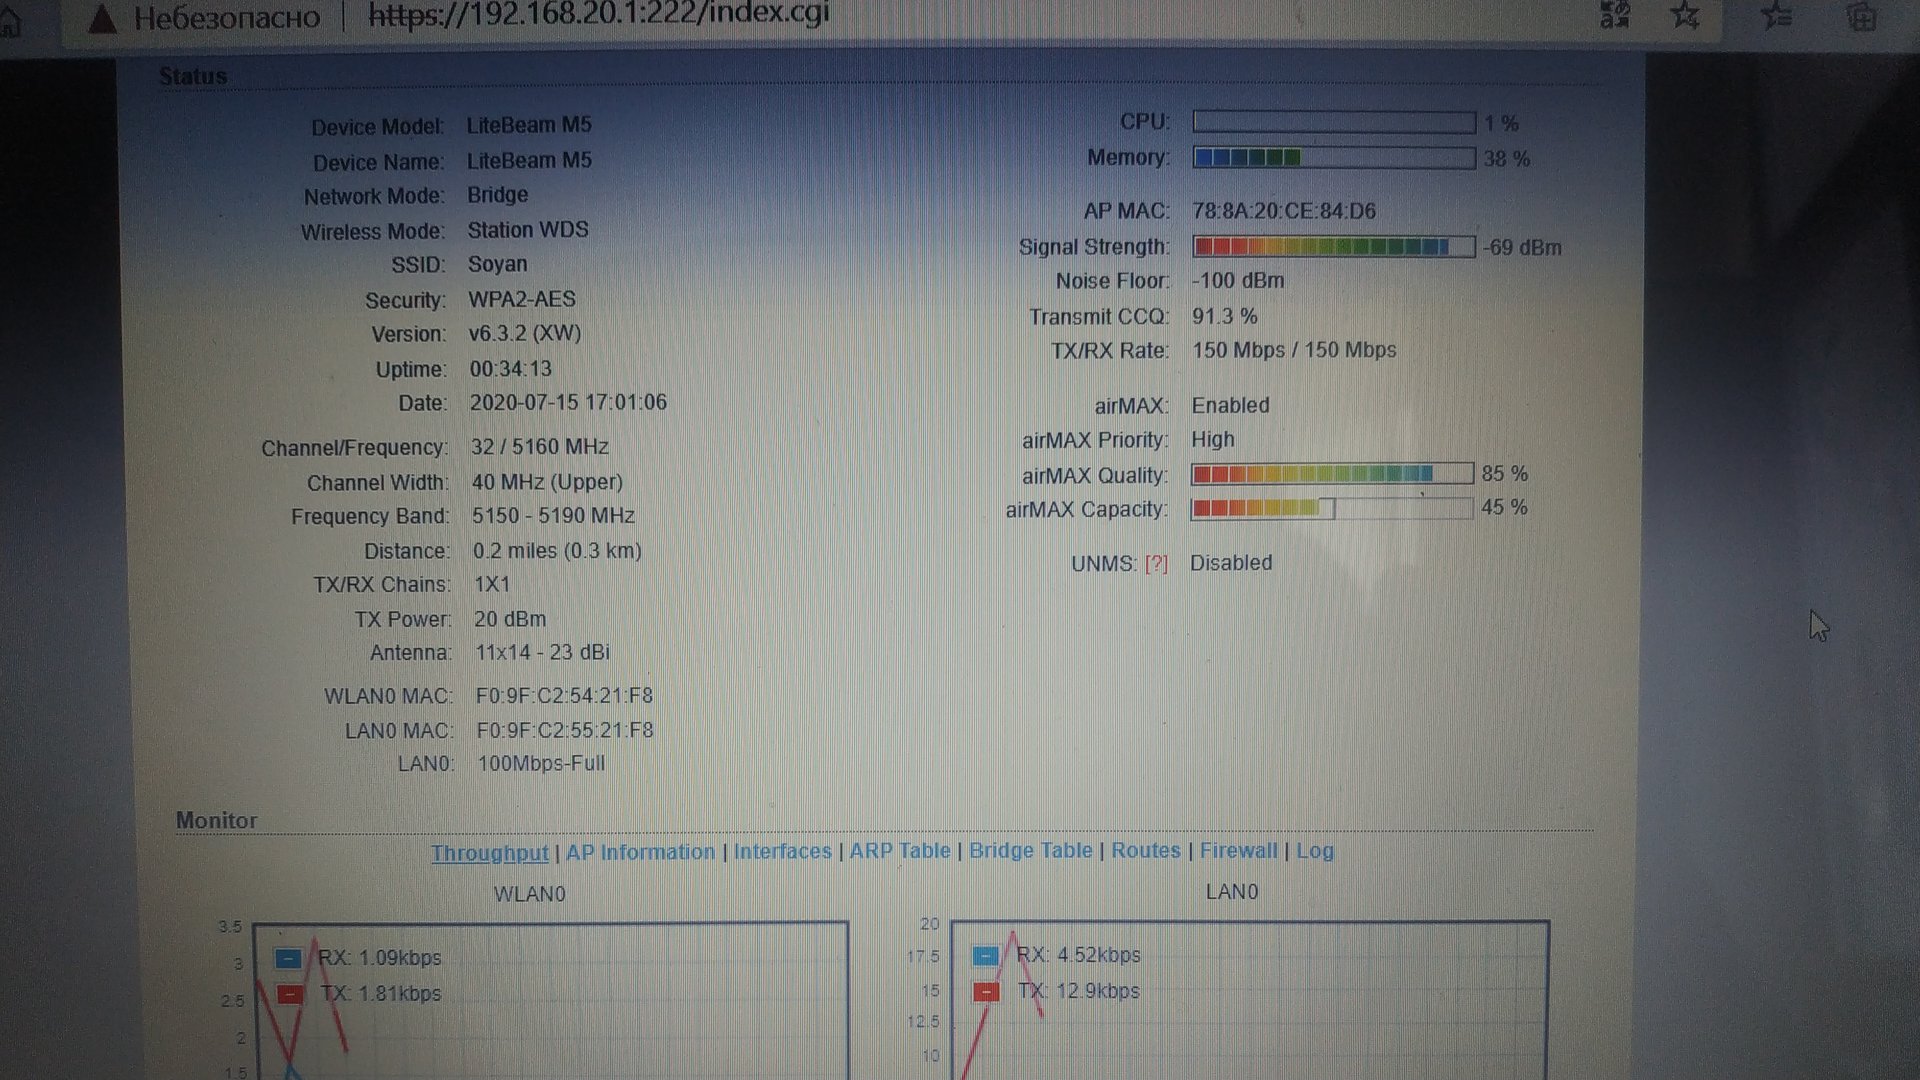This screenshot has width=1920, height=1080.
Task: Click the not-secure warning triangle icon
Action: [103, 18]
